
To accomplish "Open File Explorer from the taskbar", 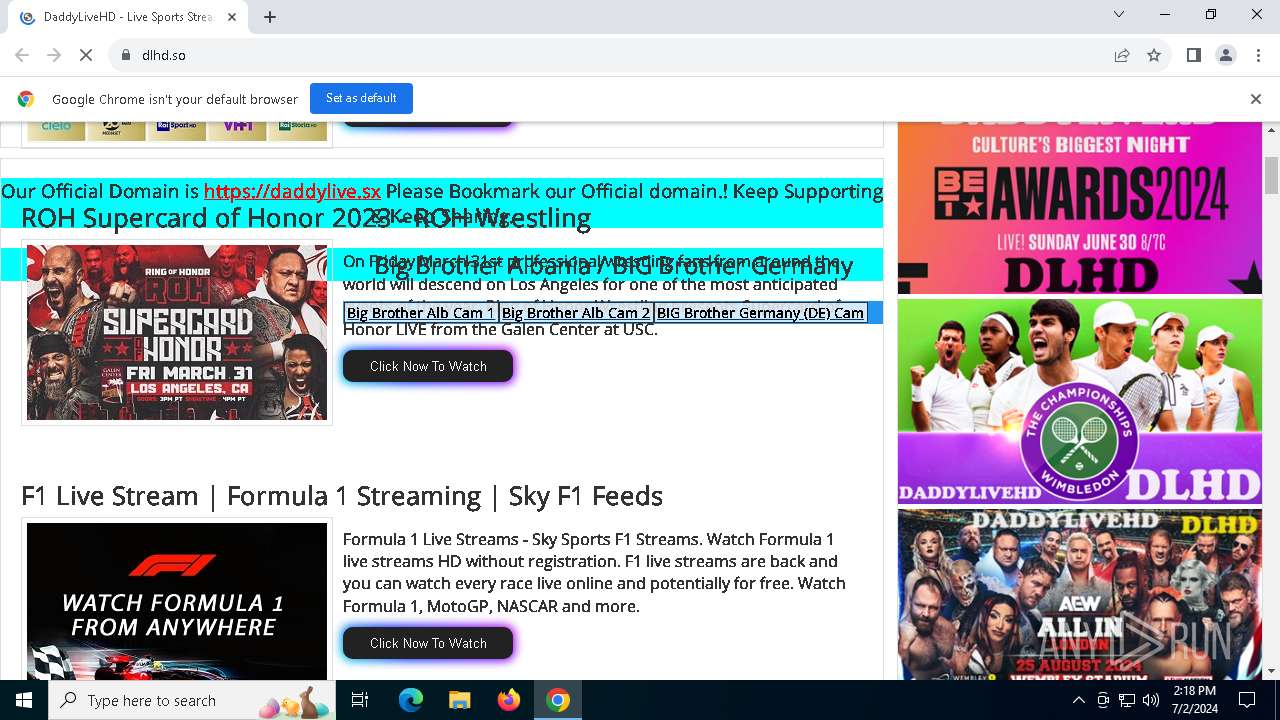I will click(459, 700).
